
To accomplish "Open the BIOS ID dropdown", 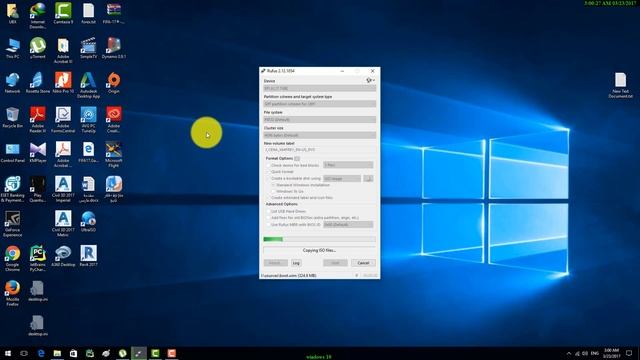I will (348, 224).
